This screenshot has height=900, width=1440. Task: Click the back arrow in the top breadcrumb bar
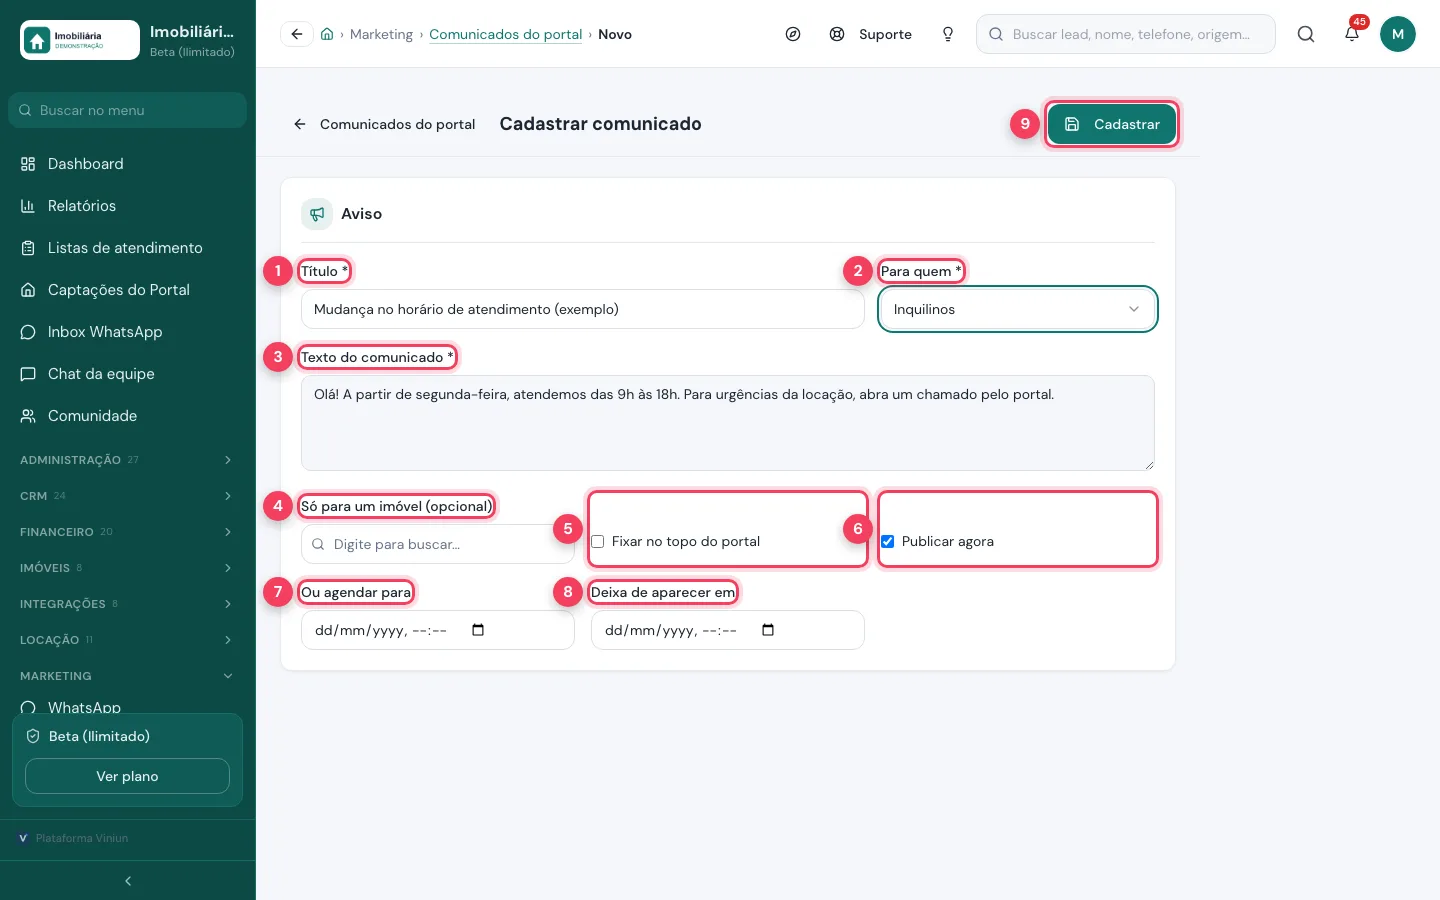[x=297, y=34]
